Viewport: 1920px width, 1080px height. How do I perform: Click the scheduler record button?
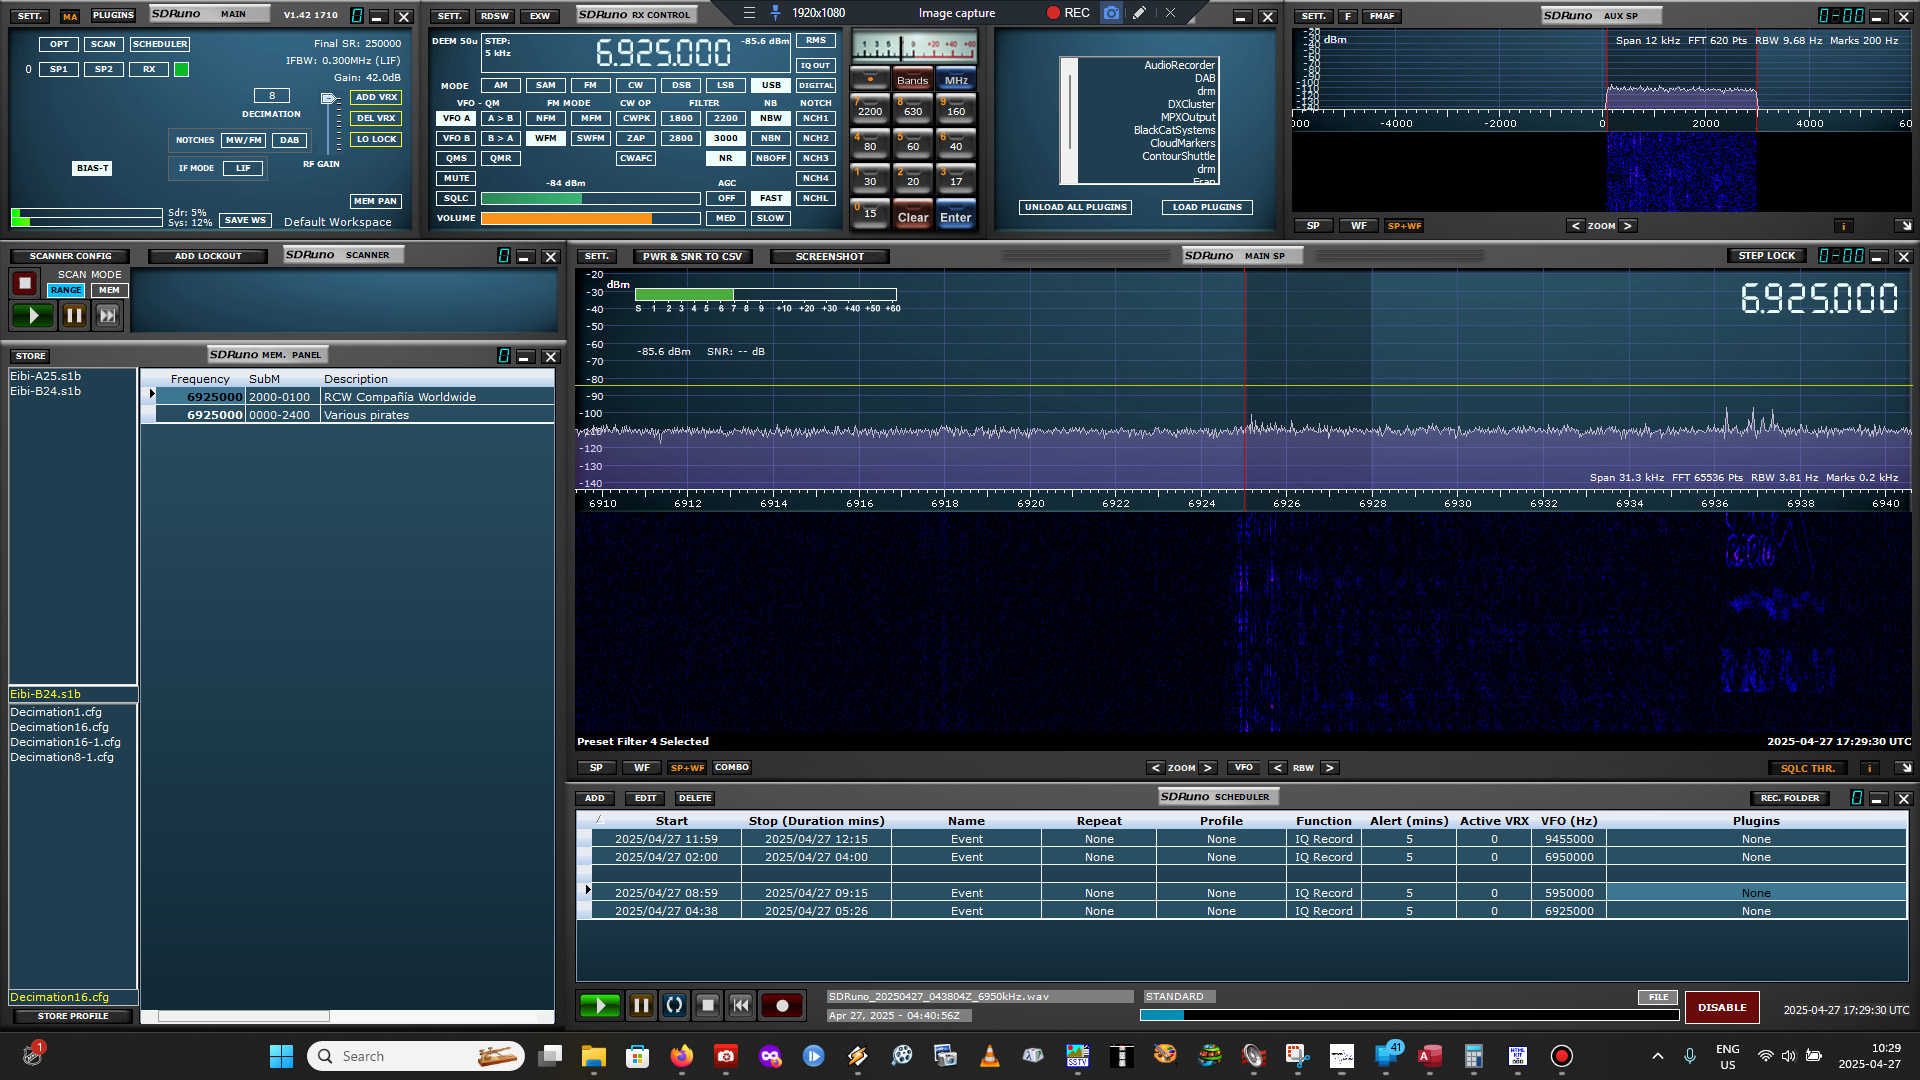click(x=782, y=1006)
